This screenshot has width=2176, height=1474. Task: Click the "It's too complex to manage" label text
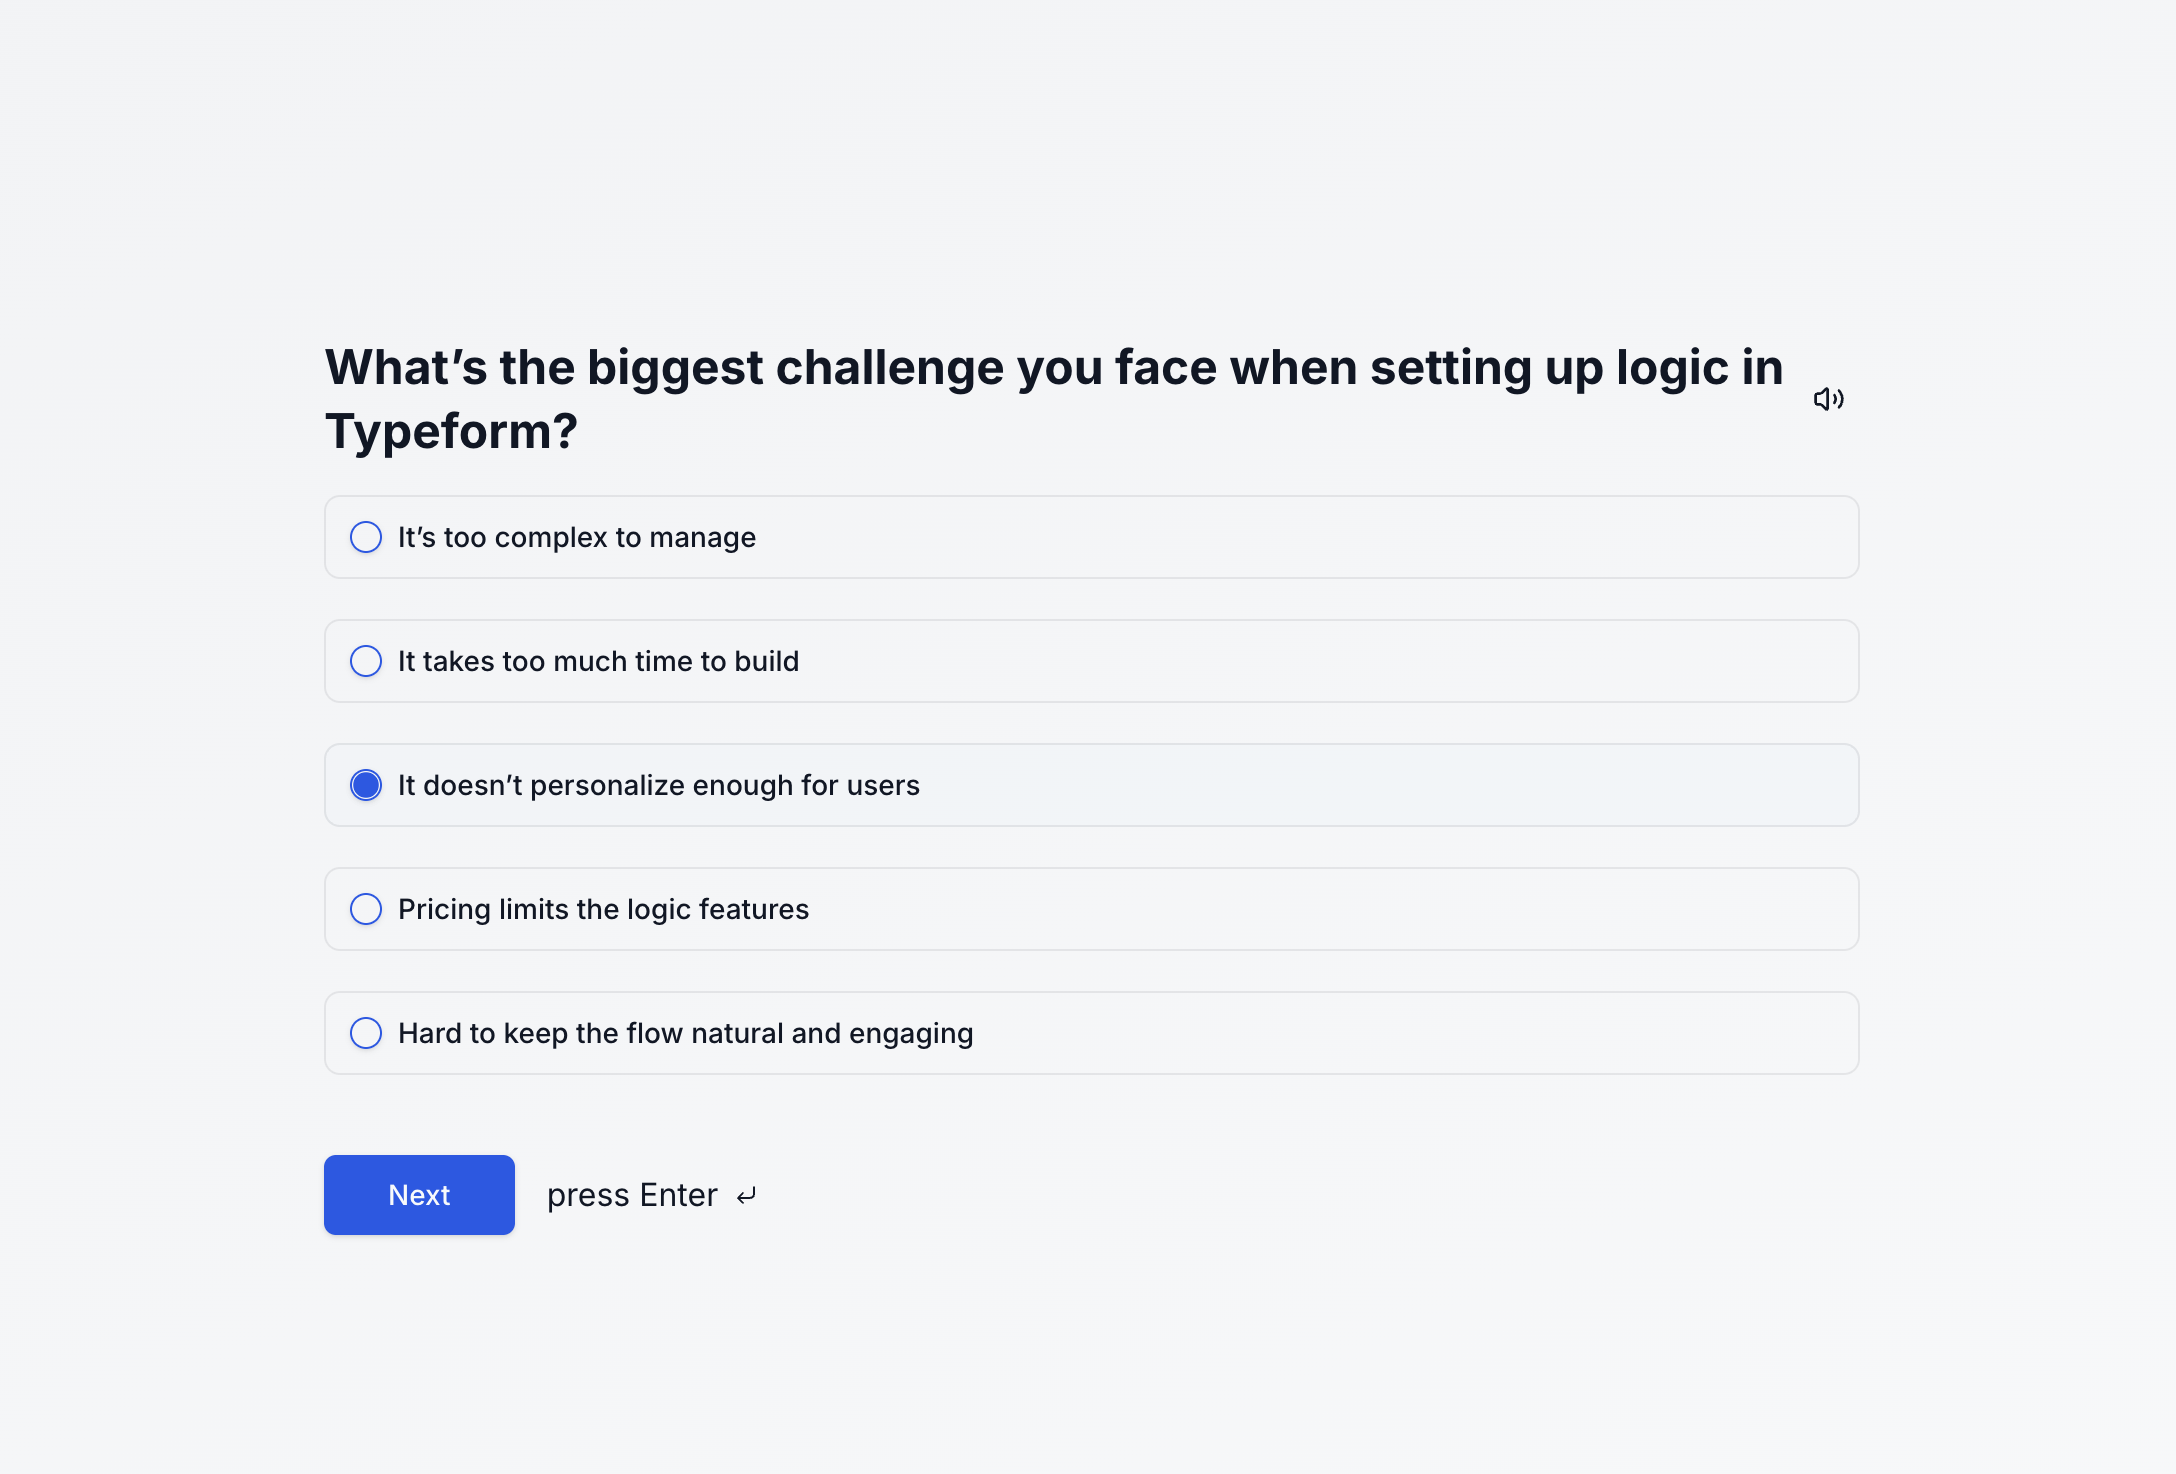tap(577, 537)
